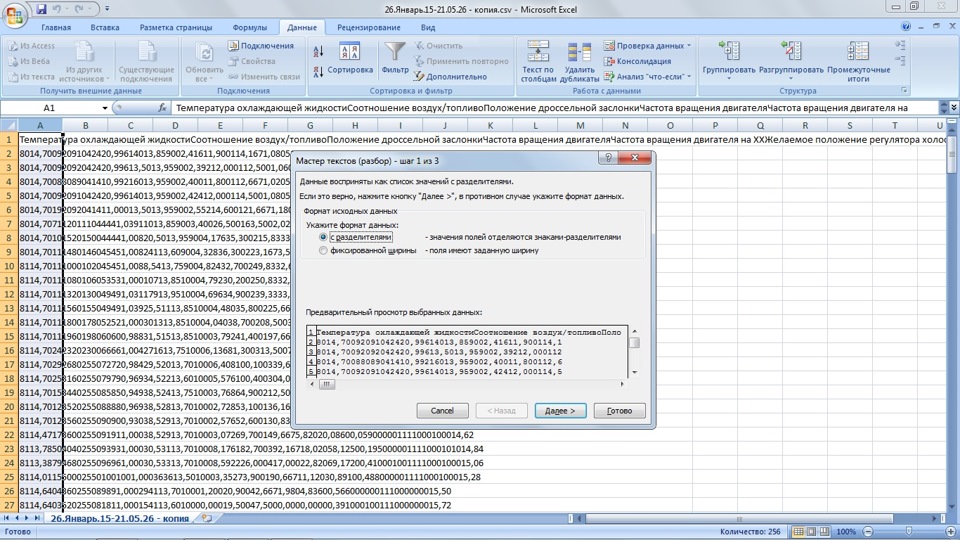Image resolution: width=960 pixels, height=540 pixels.
Task: Run Удалить дубликаты
Action: (x=579, y=61)
